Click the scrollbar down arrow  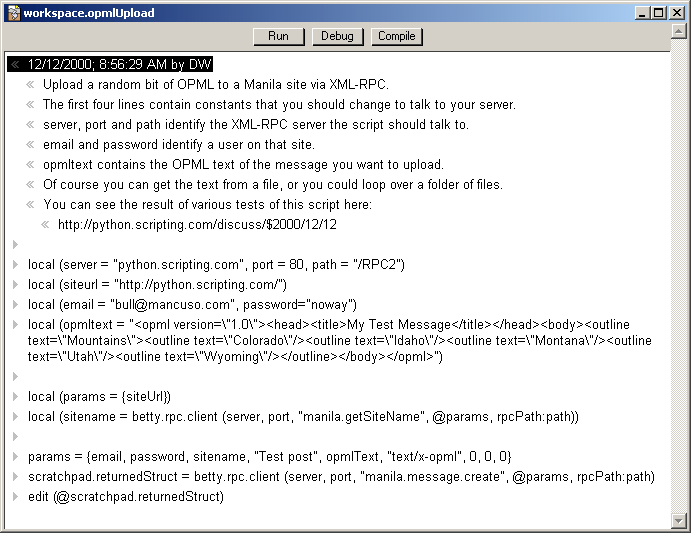click(679, 520)
